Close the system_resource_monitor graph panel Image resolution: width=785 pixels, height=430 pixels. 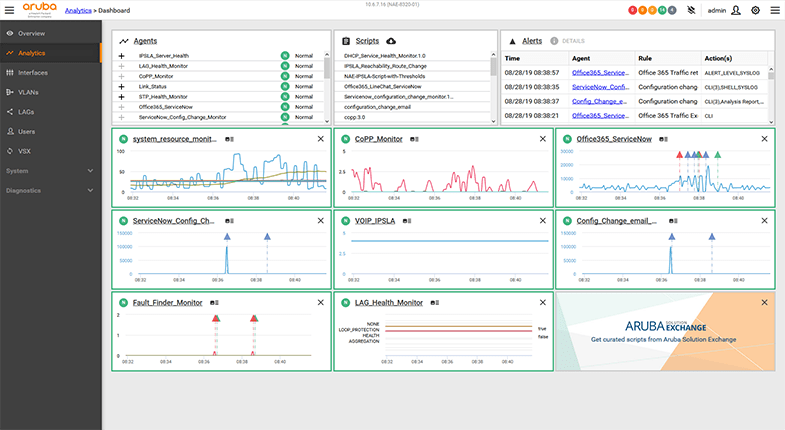pyautogui.click(x=321, y=139)
